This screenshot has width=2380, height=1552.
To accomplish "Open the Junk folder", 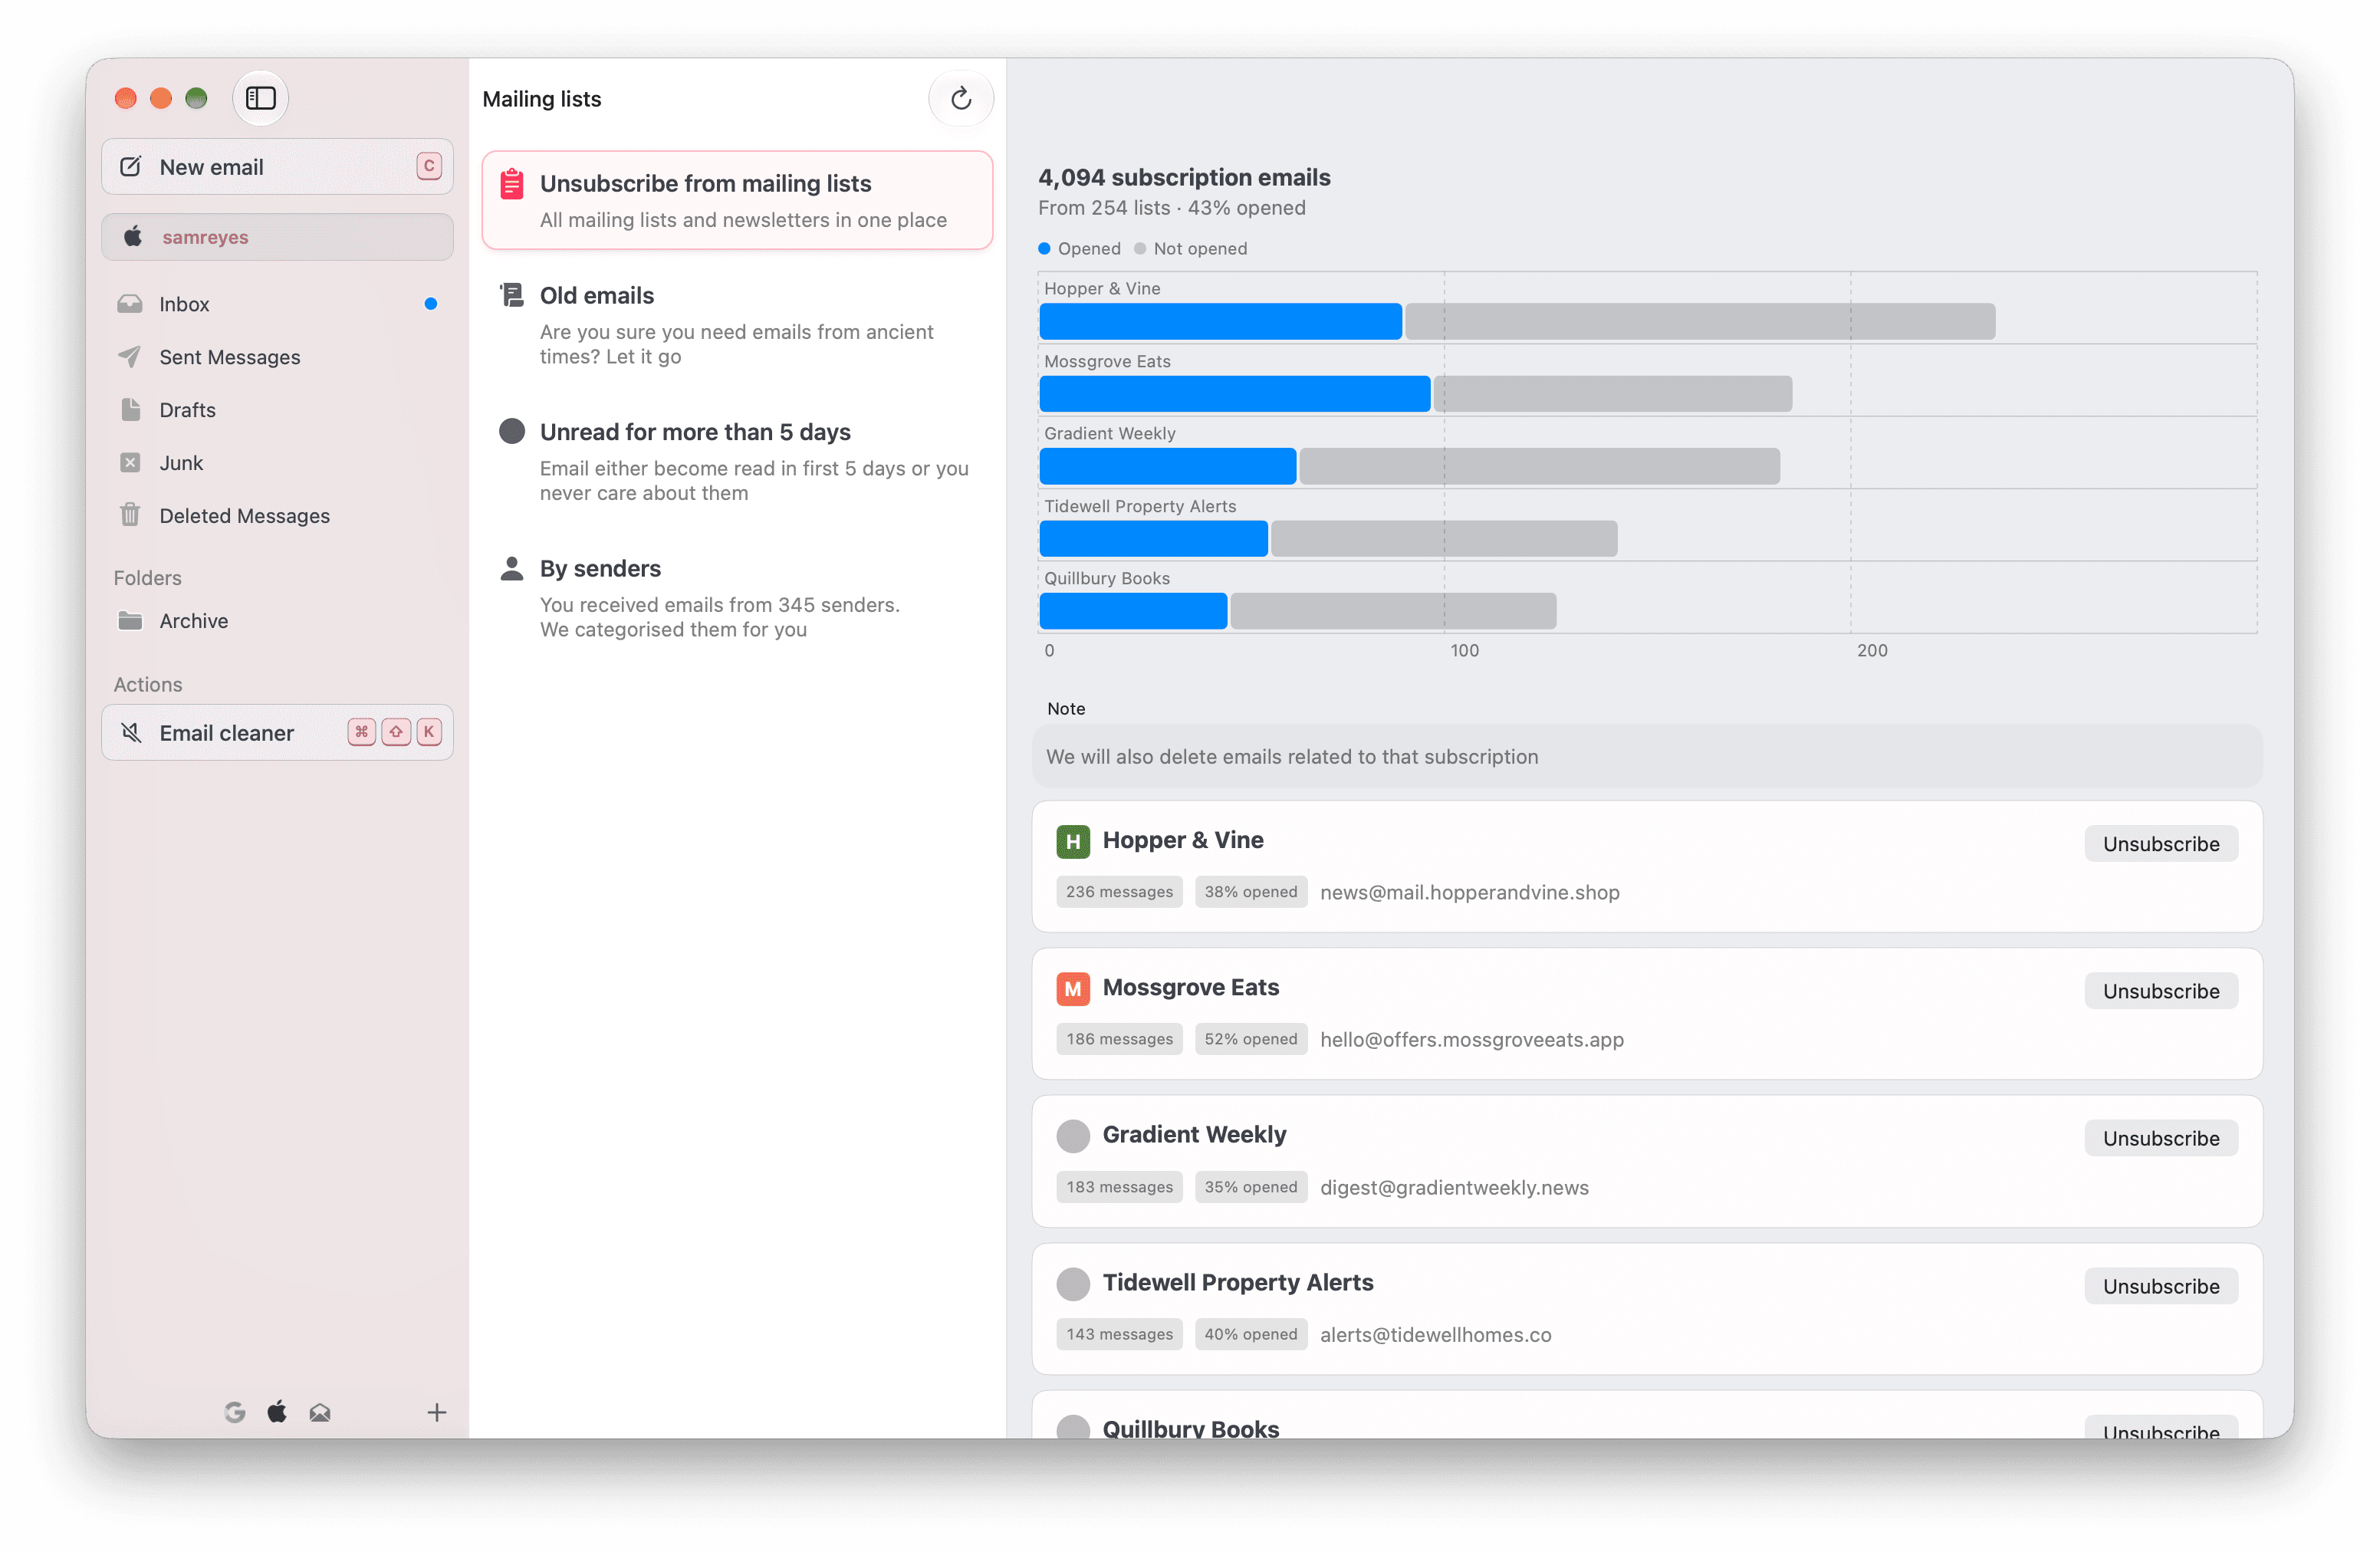I will pos(277,463).
